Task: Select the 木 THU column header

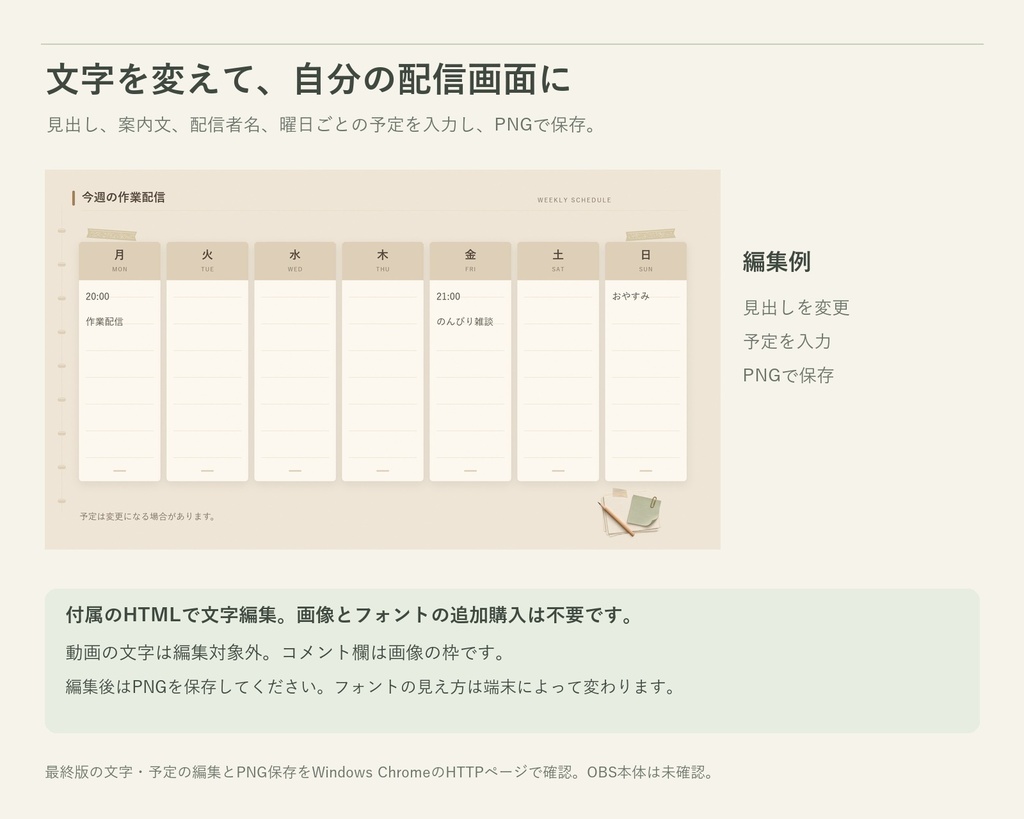Action: tap(383, 261)
